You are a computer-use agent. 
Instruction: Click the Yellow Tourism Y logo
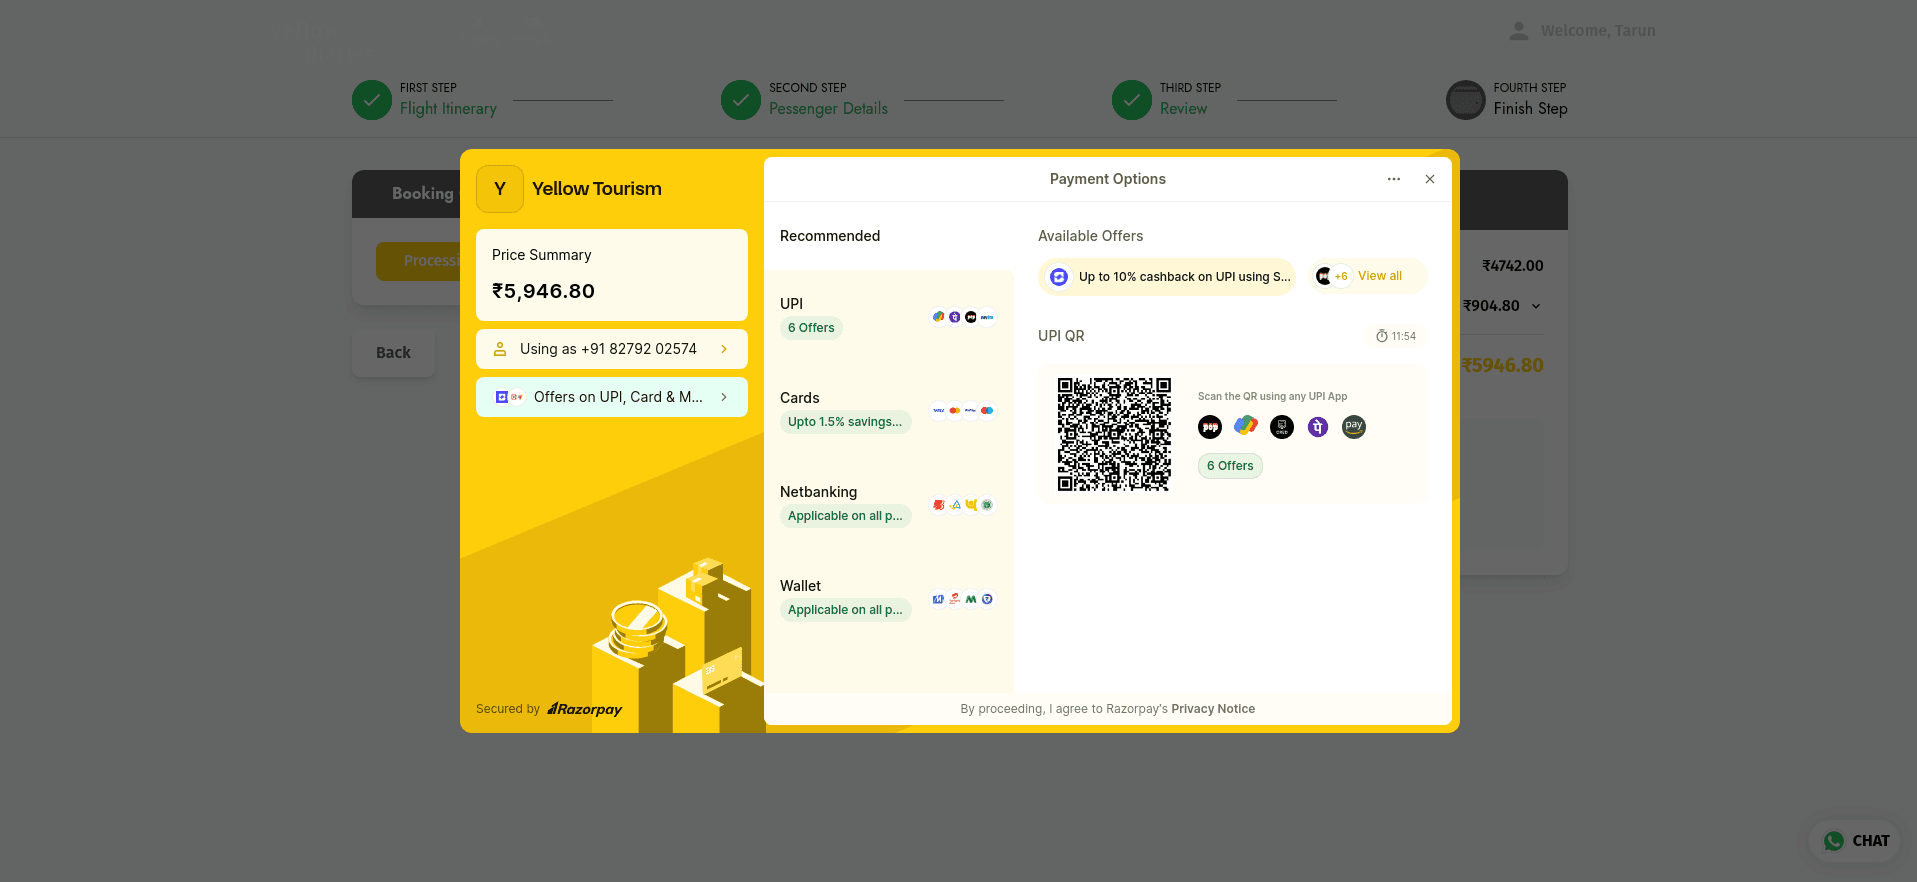(x=500, y=189)
